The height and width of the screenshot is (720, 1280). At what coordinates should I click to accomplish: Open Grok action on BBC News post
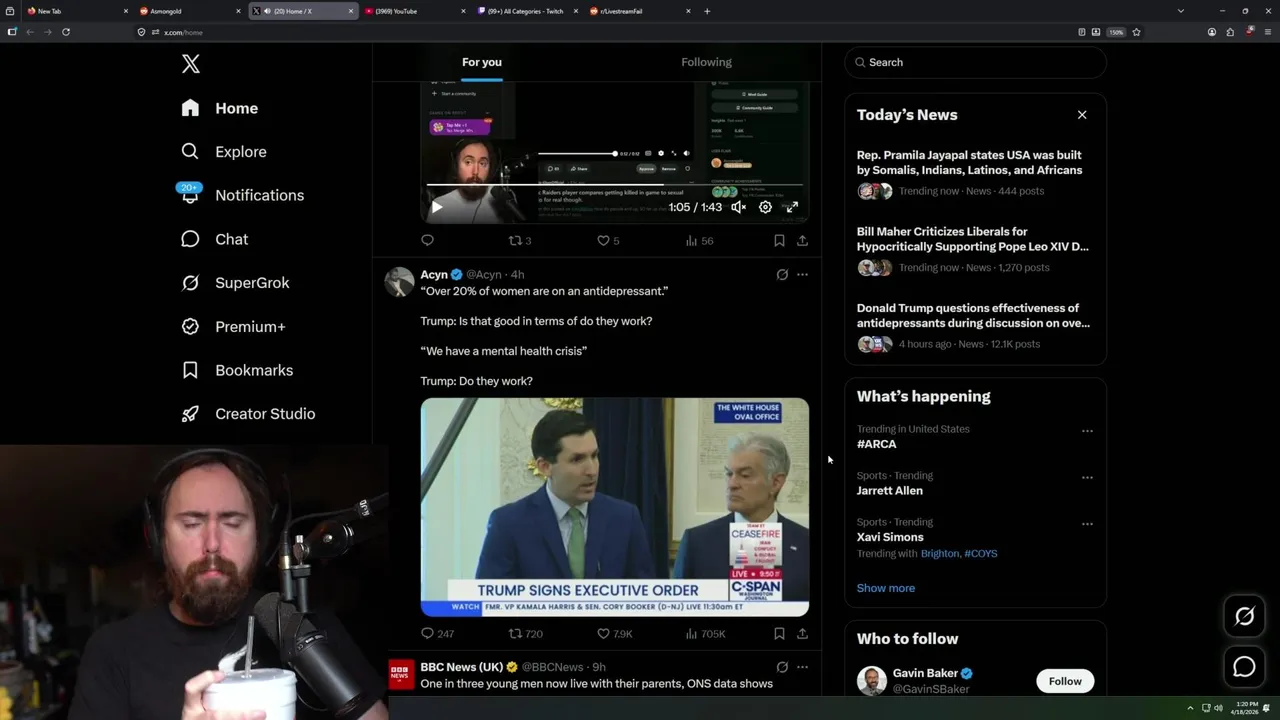782,667
